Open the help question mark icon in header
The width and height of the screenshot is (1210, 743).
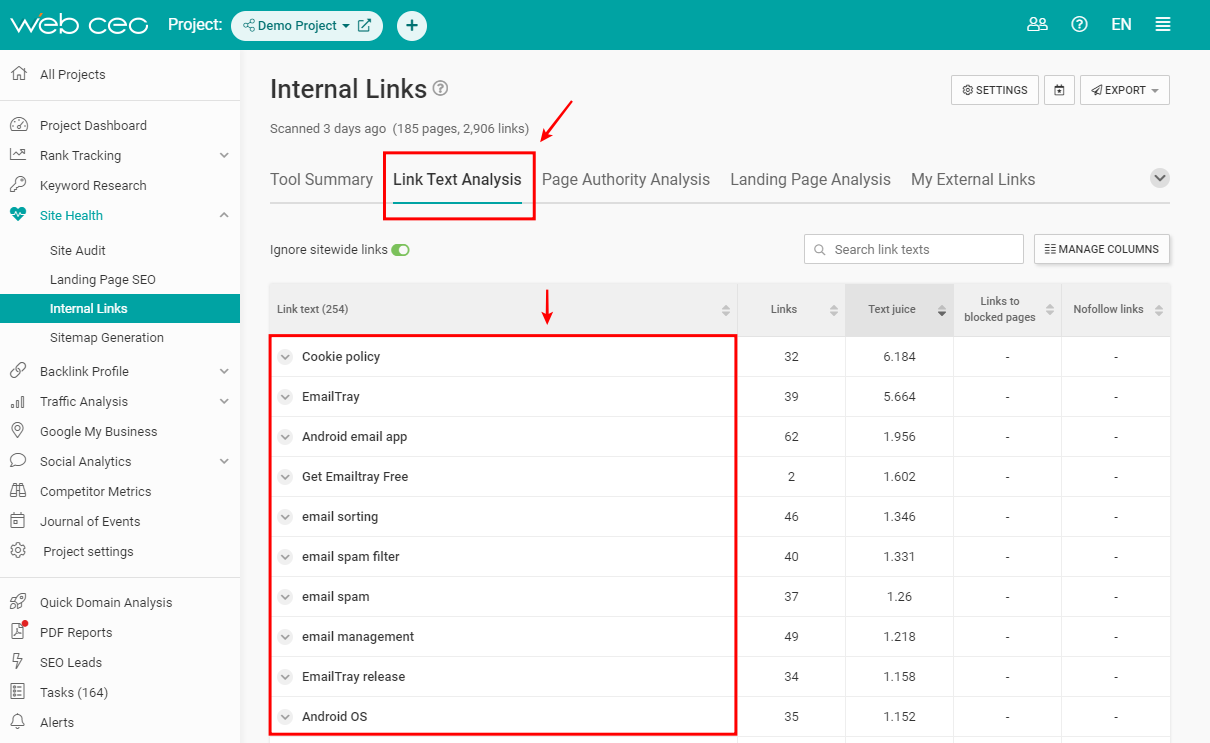tap(1079, 25)
